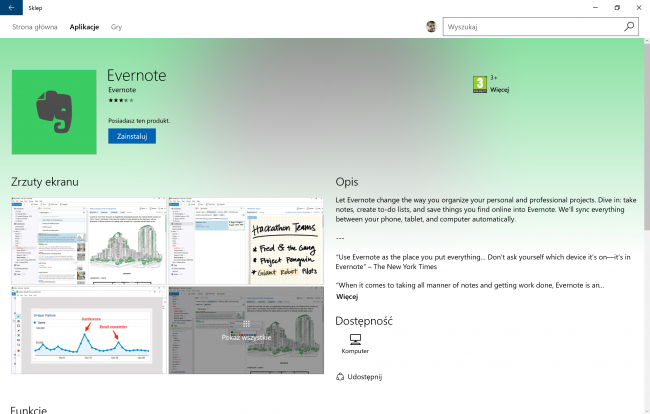Viewport: 650px width, 414px height.
Task: Click the vertical scrollbar thumb
Action: tap(647, 137)
